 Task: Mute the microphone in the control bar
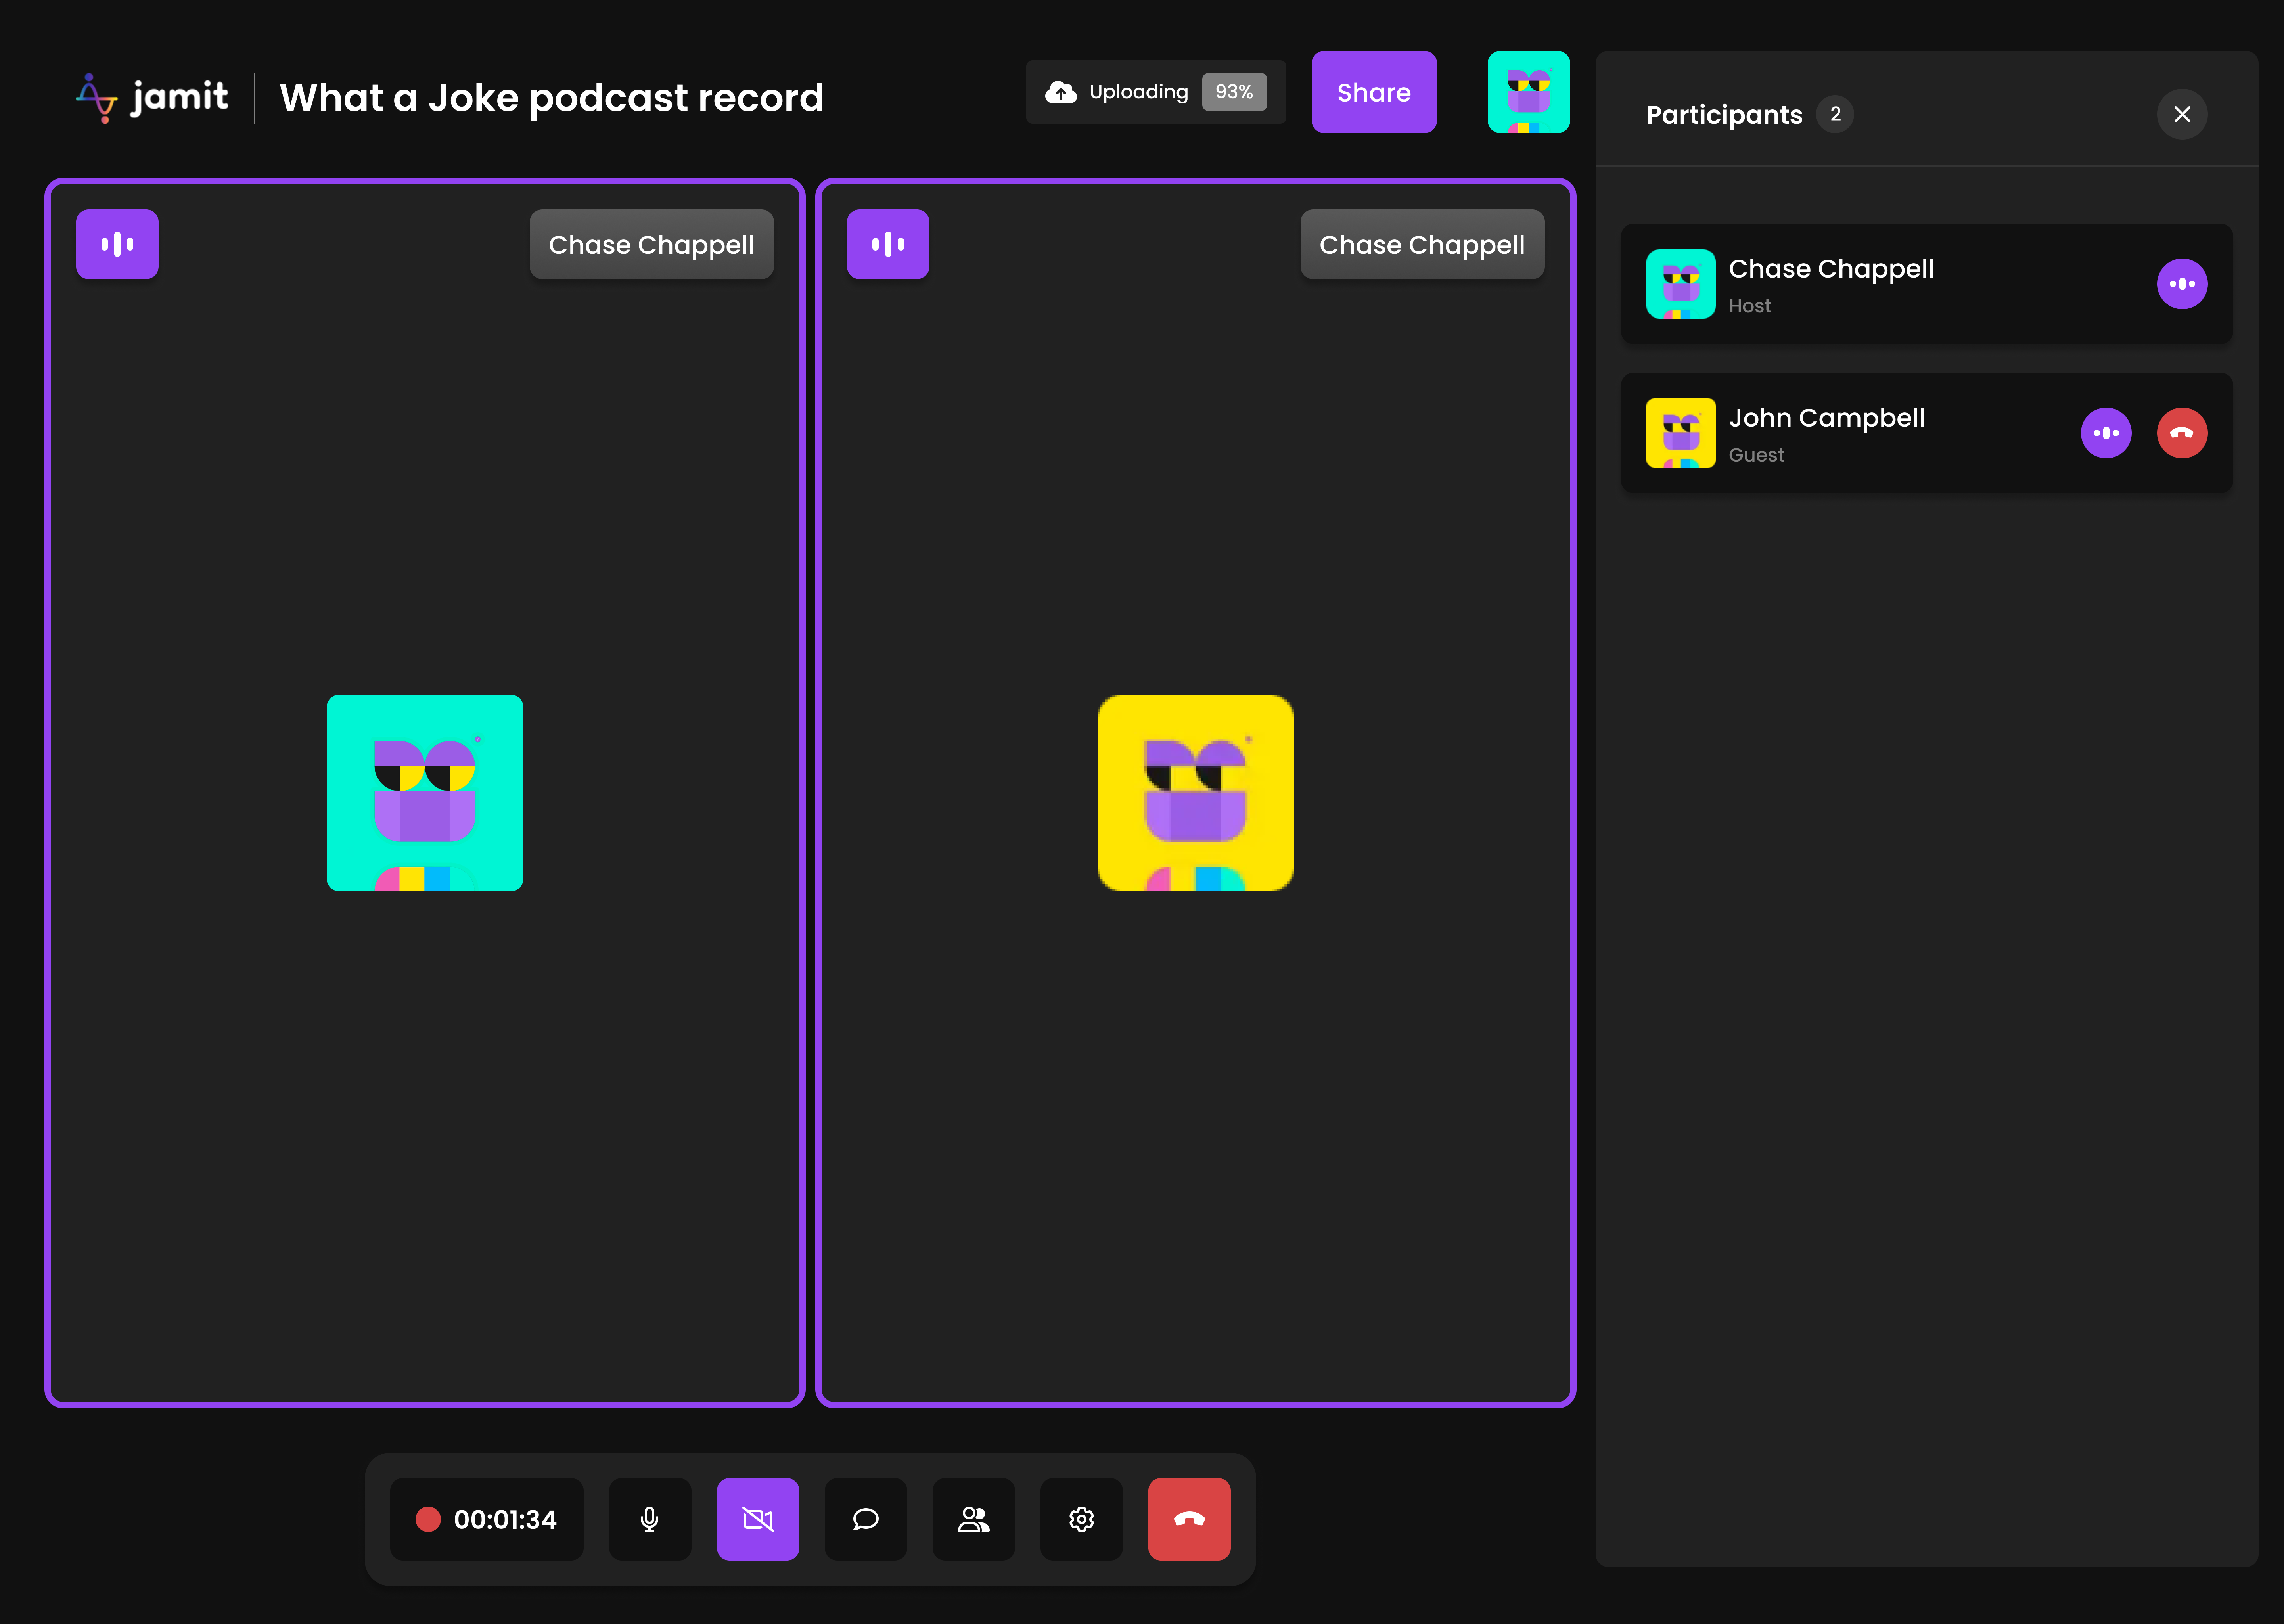click(649, 1519)
